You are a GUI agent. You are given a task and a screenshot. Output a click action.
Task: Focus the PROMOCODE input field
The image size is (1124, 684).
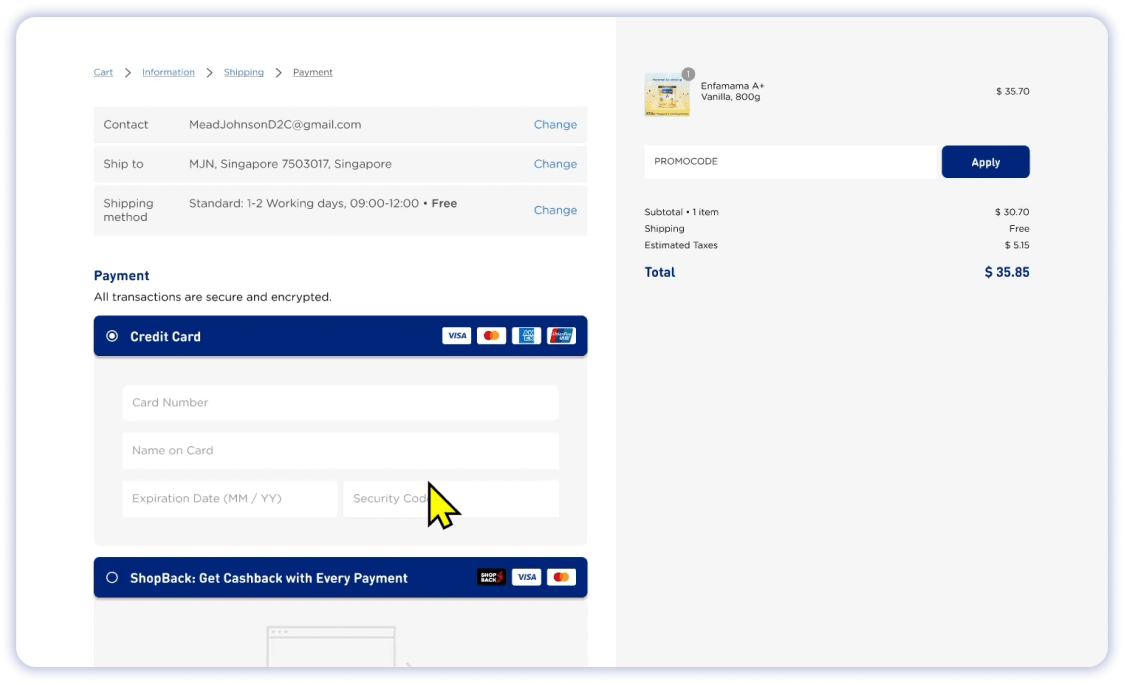[x=790, y=162]
